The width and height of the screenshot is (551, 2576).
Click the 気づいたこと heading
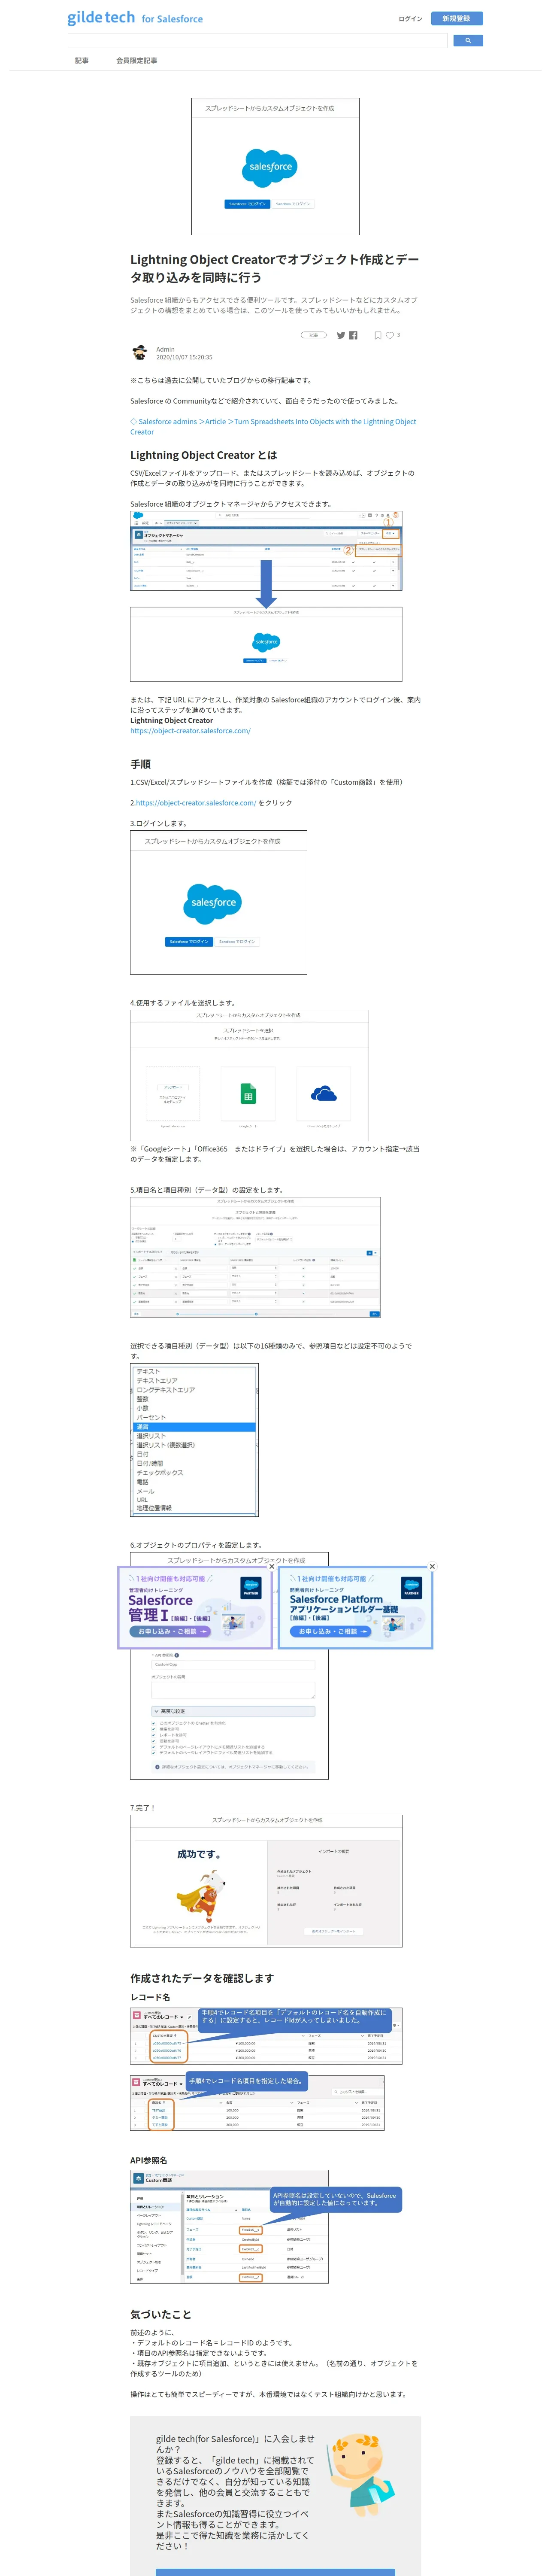pyautogui.click(x=160, y=2314)
